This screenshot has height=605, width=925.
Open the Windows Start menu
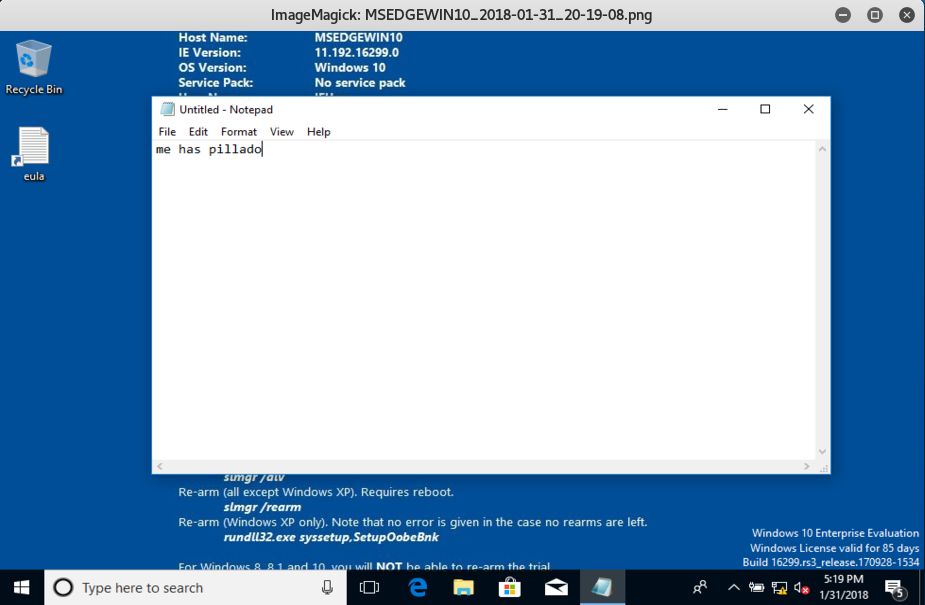(x=22, y=587)
